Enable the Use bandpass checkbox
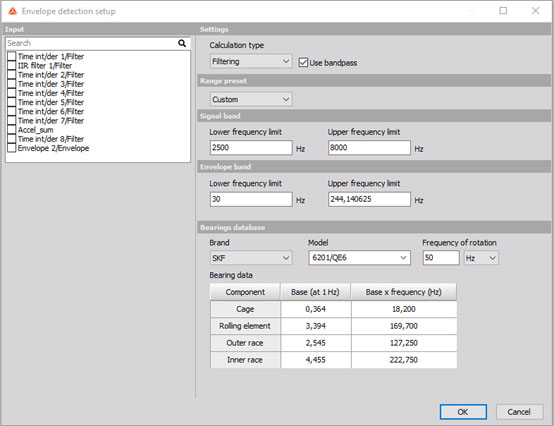This screenshot has height=426, width=554. tap(303, 63)
